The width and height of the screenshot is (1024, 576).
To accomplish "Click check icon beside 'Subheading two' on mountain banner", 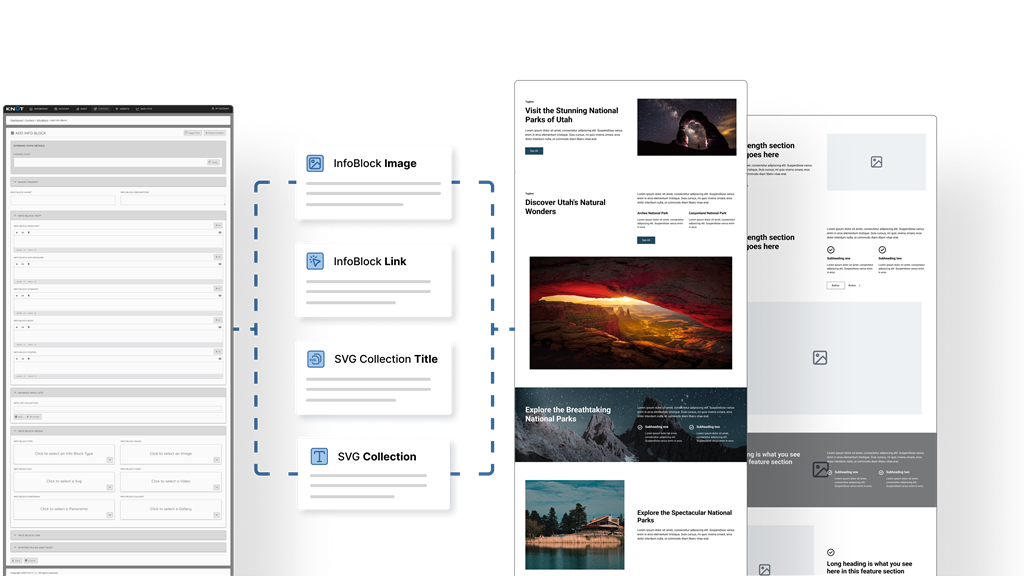I will point(692,427).
